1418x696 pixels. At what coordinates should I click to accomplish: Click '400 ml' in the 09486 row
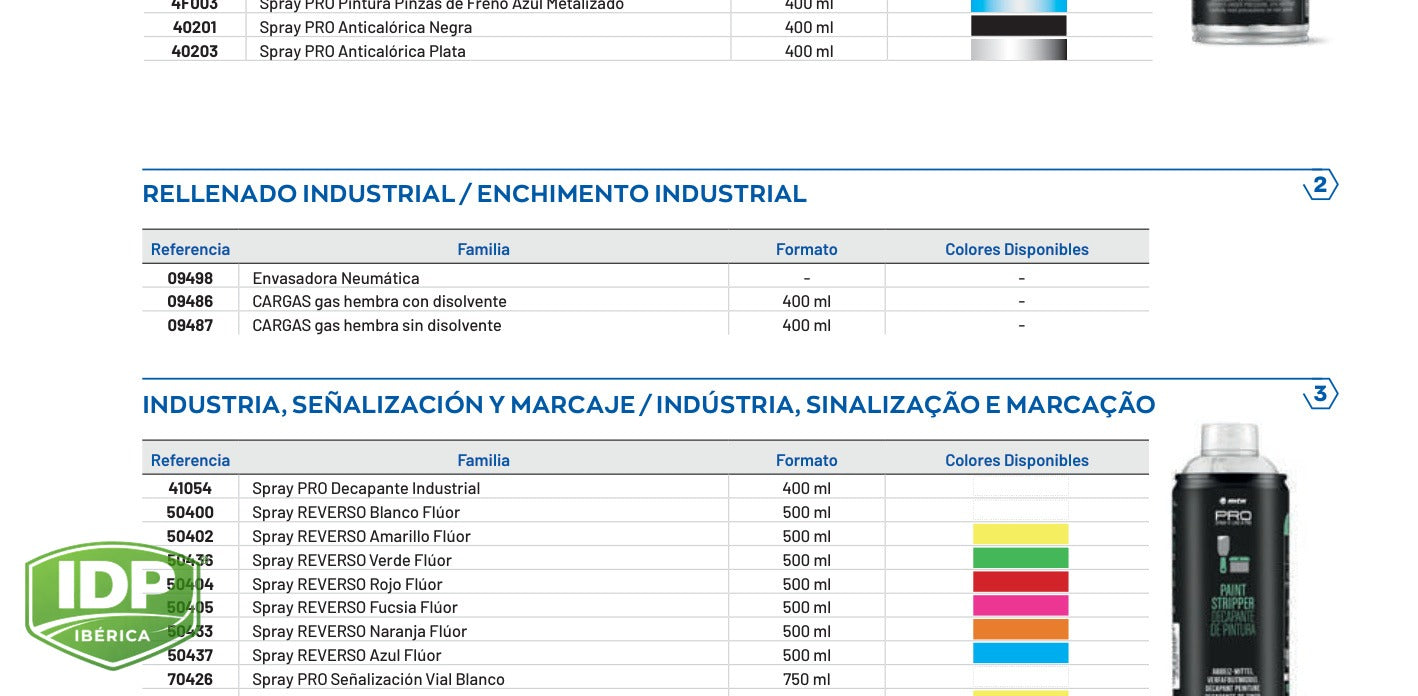point(806,301)
